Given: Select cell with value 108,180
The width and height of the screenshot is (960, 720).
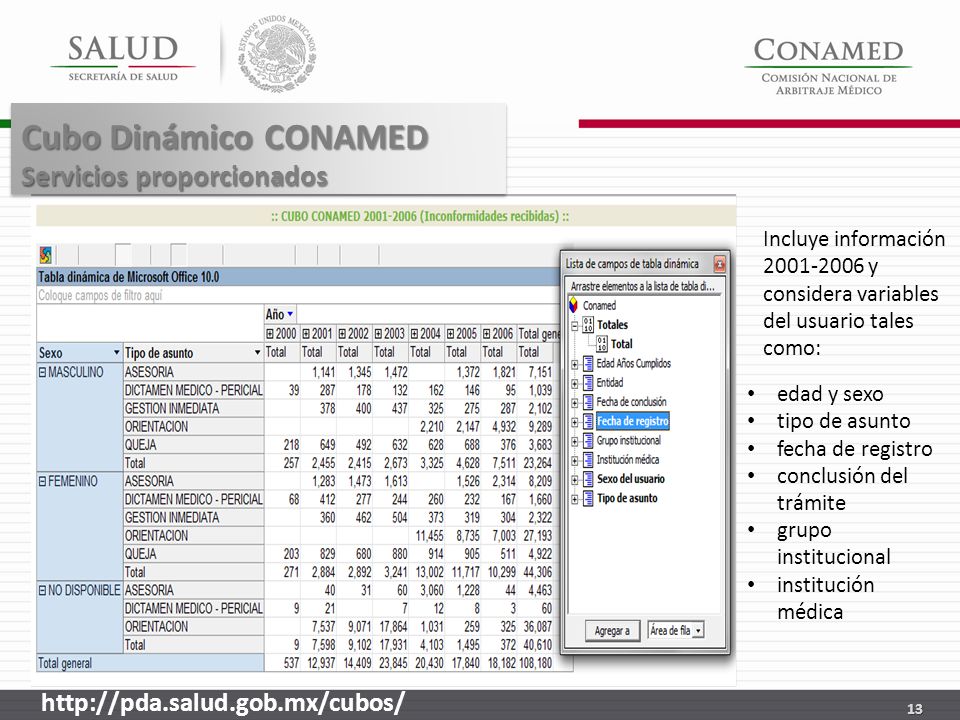Looking at the screenshot, I should click(535, 663).
